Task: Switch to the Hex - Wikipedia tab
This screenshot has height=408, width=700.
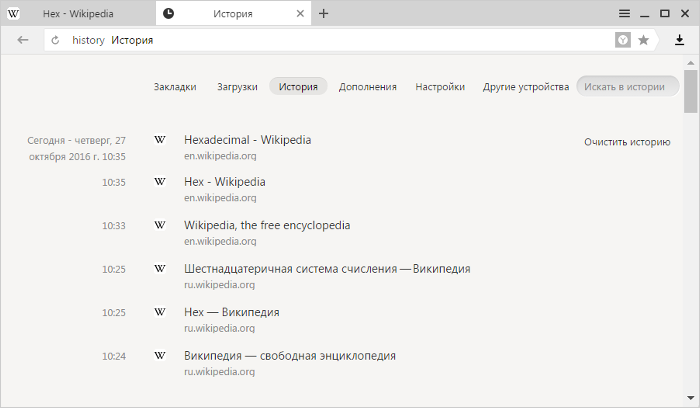Action: click(78, 13)
